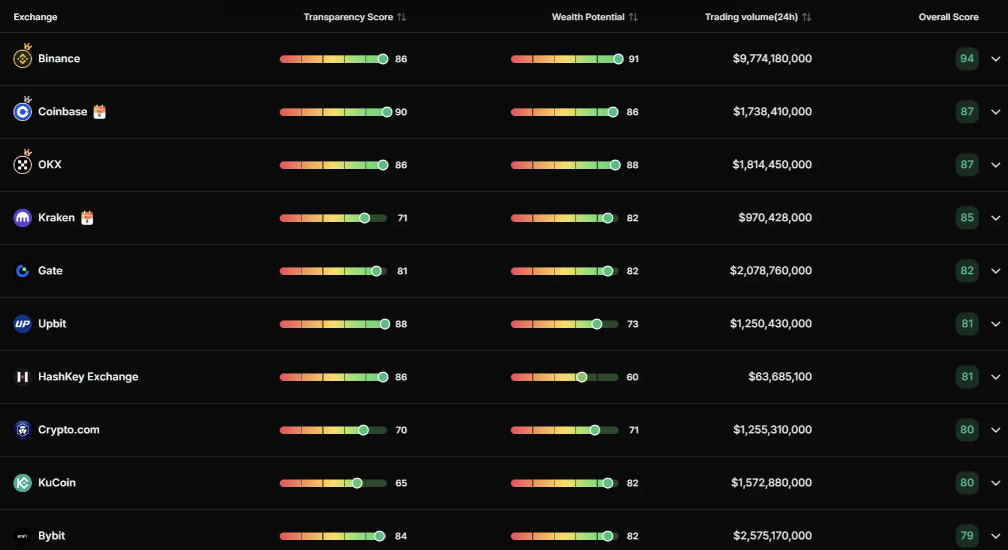1008x550 pixels.
Task: Click the Wealth Potential column header
Action: [x=588, y=17]
